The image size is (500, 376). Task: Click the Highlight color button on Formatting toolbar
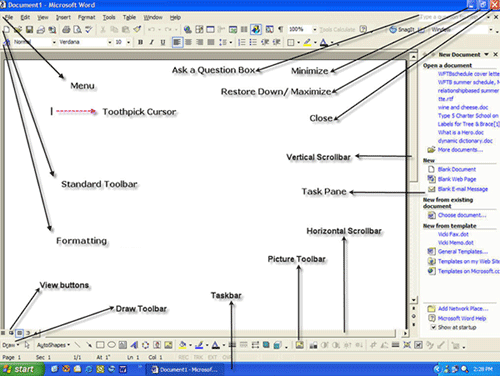307,42
